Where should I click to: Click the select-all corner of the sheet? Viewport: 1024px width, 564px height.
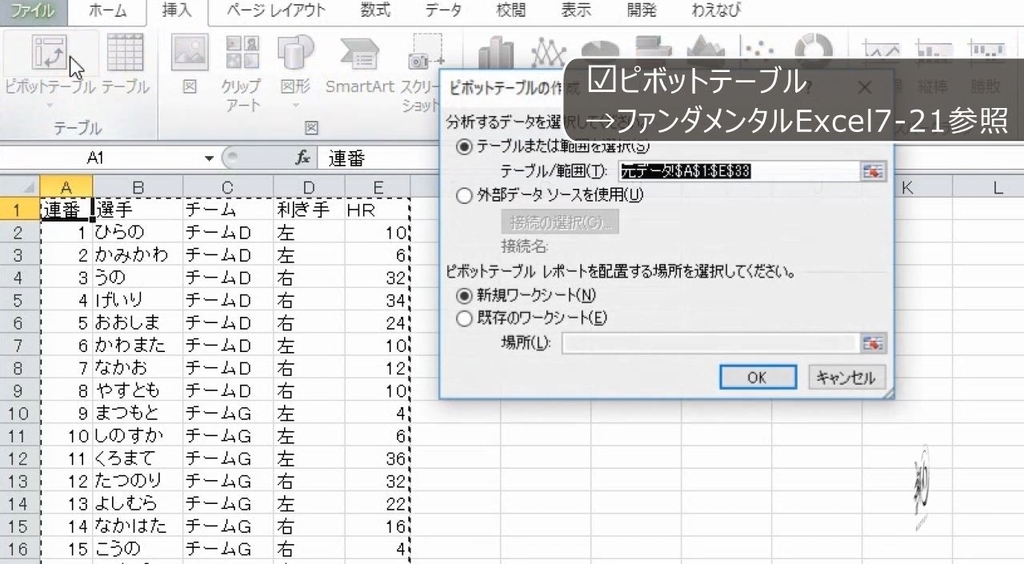coord(20,187)
